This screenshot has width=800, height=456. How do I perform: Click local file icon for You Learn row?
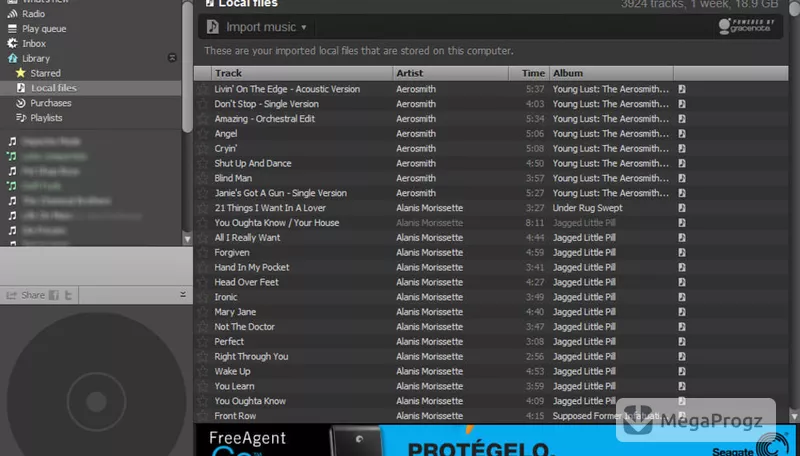682,386
